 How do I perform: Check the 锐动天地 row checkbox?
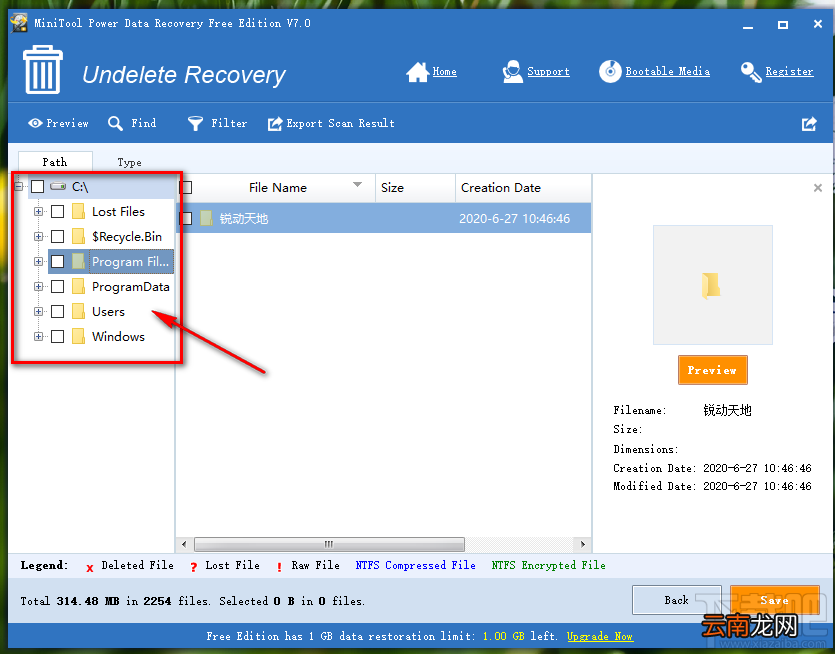point(185,218)
